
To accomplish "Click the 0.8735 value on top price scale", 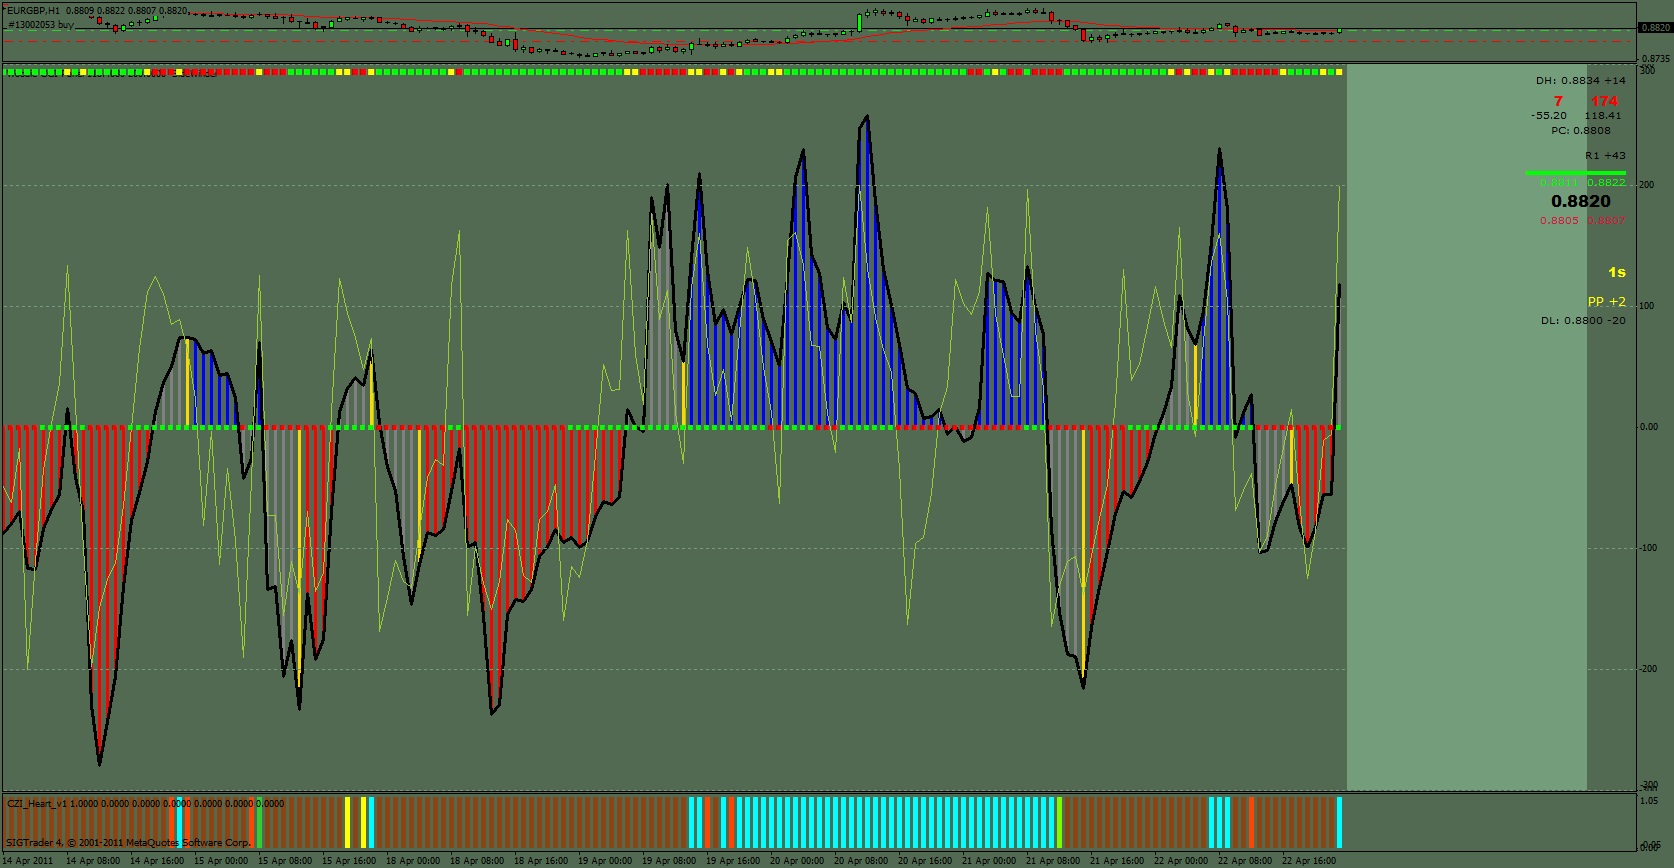I will click(x=1654, y=59).
